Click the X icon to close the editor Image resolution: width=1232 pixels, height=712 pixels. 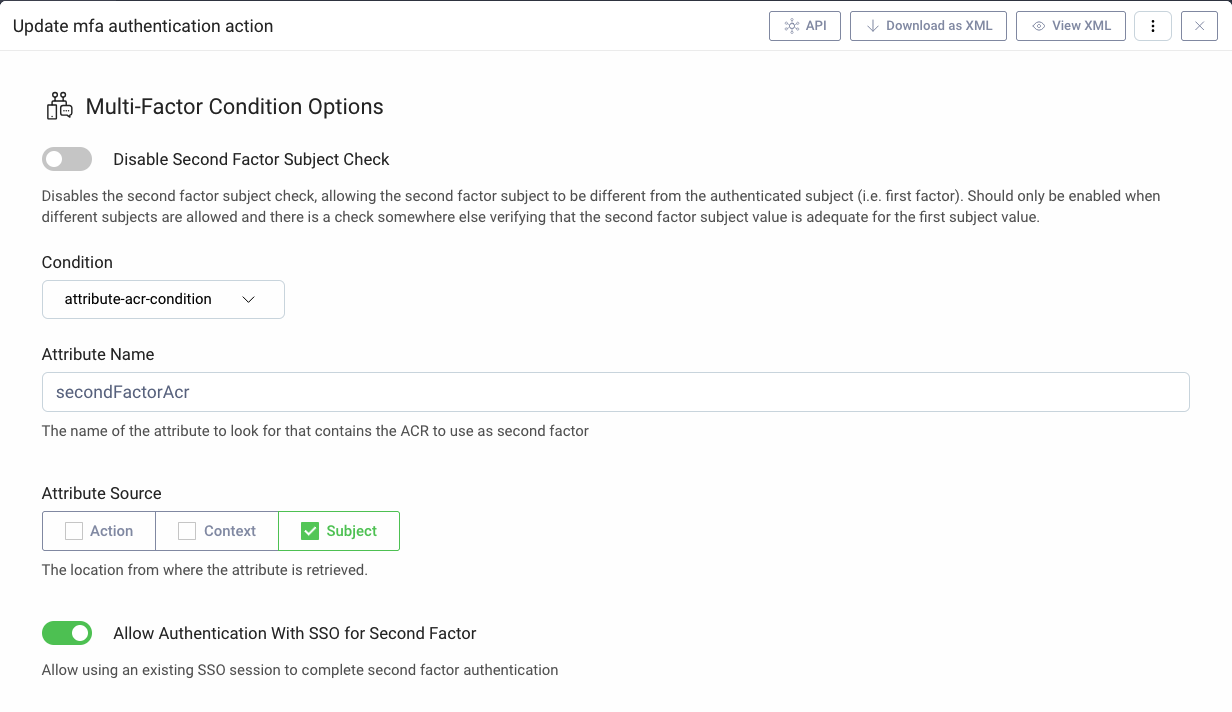[x=1199, y=26]
